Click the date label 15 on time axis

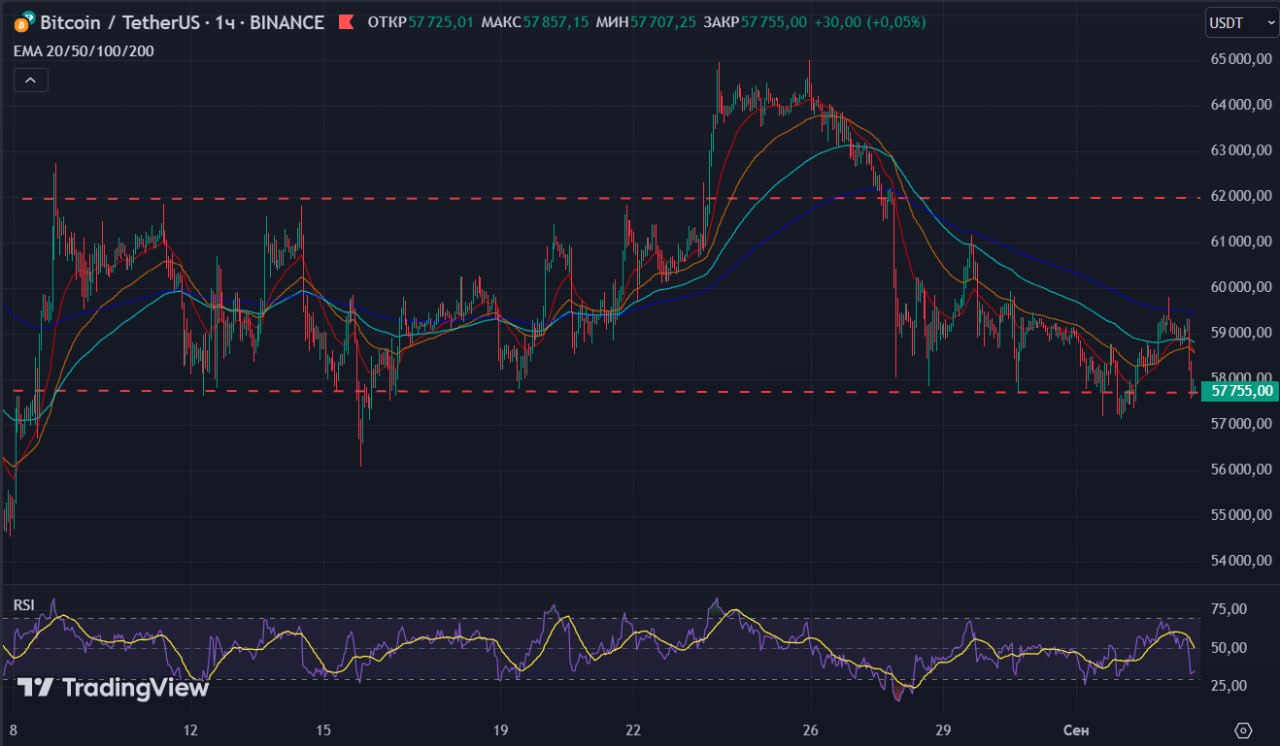[323, 729]
